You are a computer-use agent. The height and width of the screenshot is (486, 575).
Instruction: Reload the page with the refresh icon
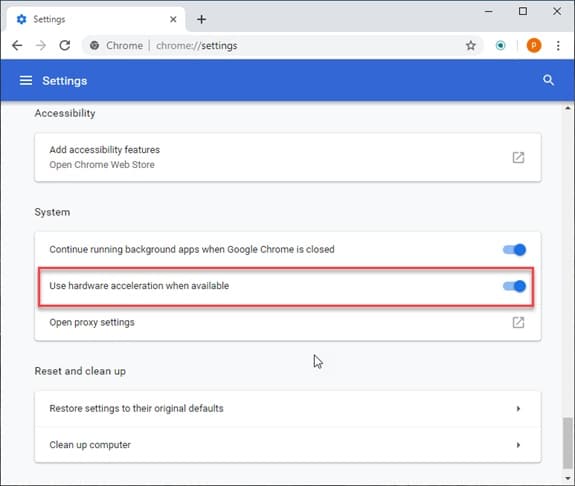[x=65, y=45]
